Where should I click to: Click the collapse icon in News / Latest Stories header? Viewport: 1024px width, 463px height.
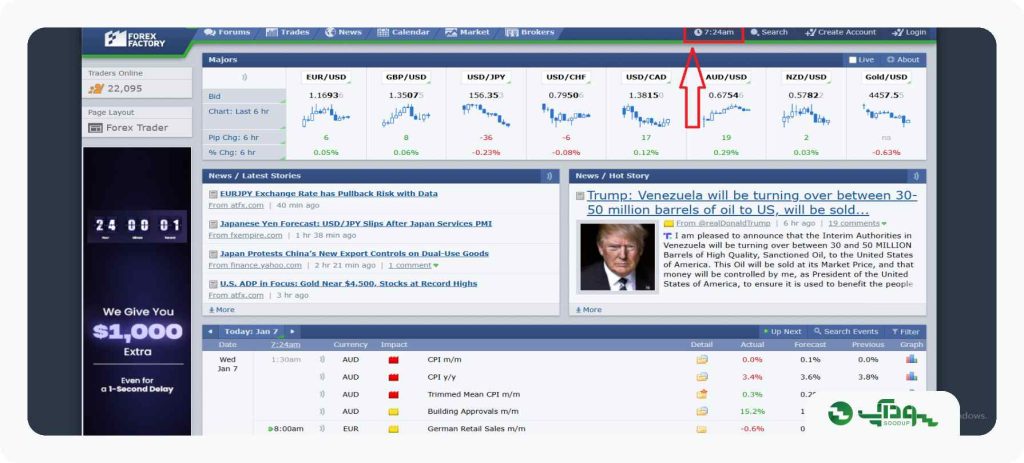pos(549,176)
